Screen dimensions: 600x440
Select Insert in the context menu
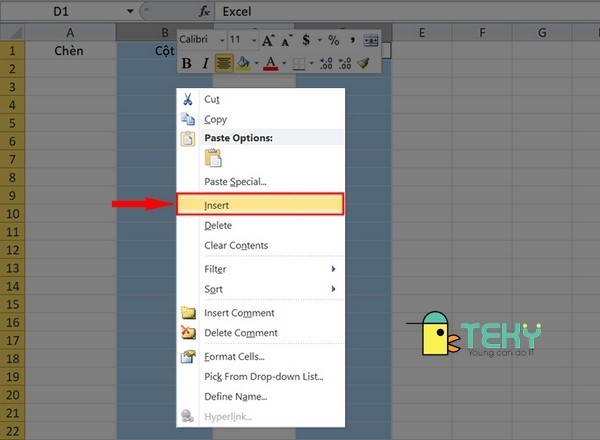(x=260, y=205)
